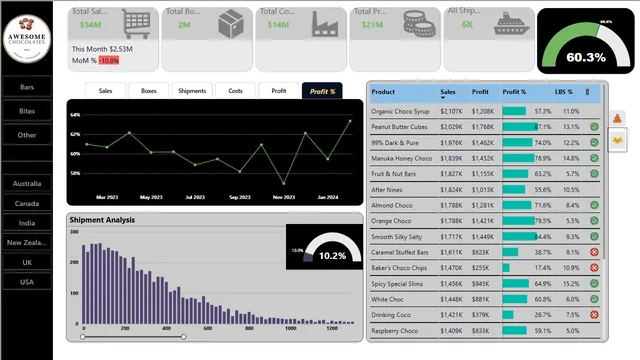The height and width of the screenshot is (360, 640).
Task: Click the red cross icon for Baker's Choco Chips
Action: tap(594, 268)
